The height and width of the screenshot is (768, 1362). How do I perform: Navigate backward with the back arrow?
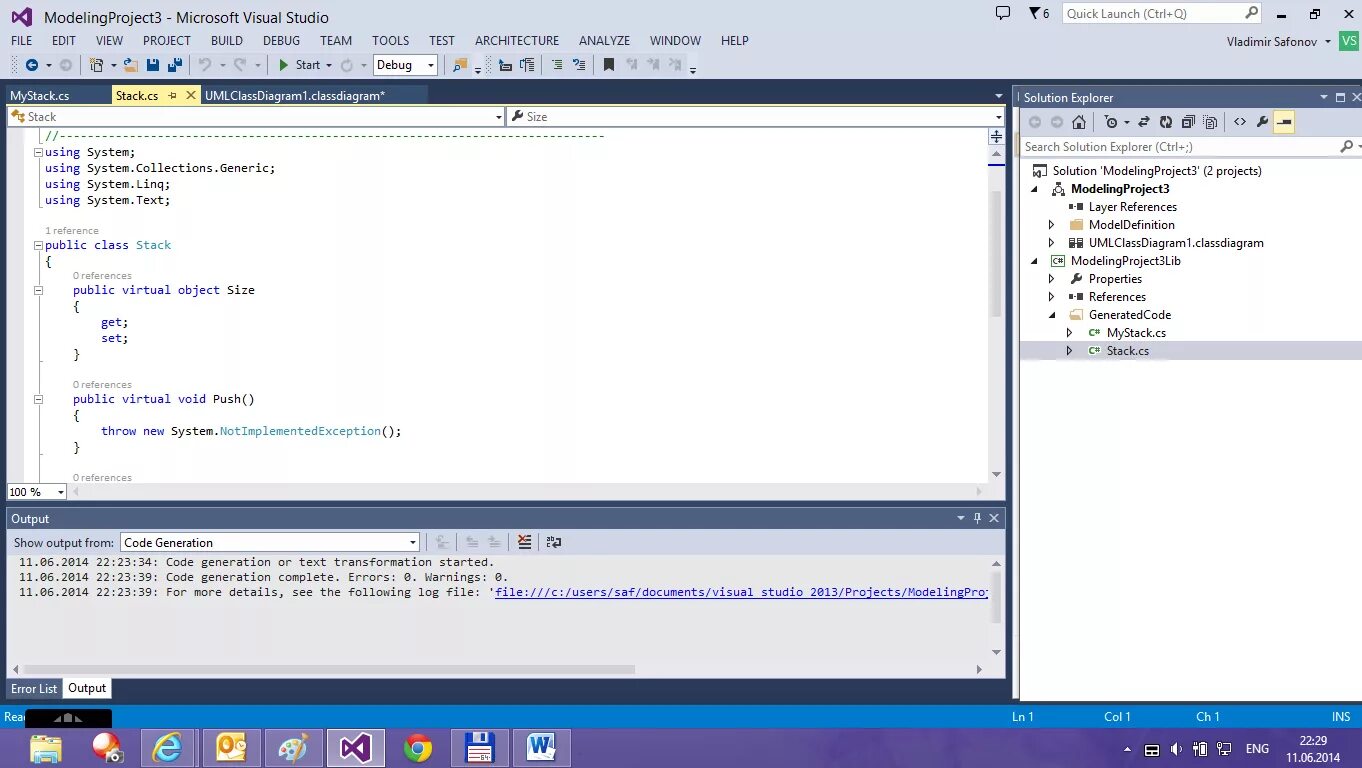[31, 65]
